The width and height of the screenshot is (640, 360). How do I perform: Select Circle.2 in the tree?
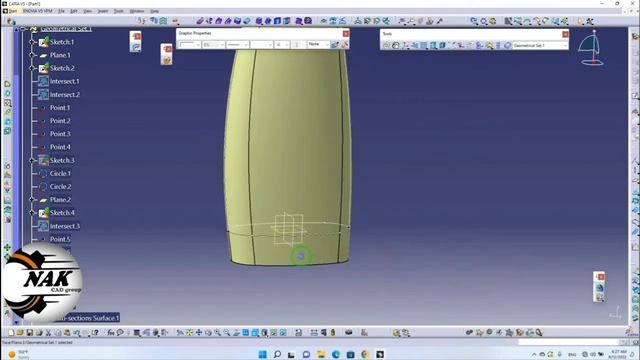(60, 187)
